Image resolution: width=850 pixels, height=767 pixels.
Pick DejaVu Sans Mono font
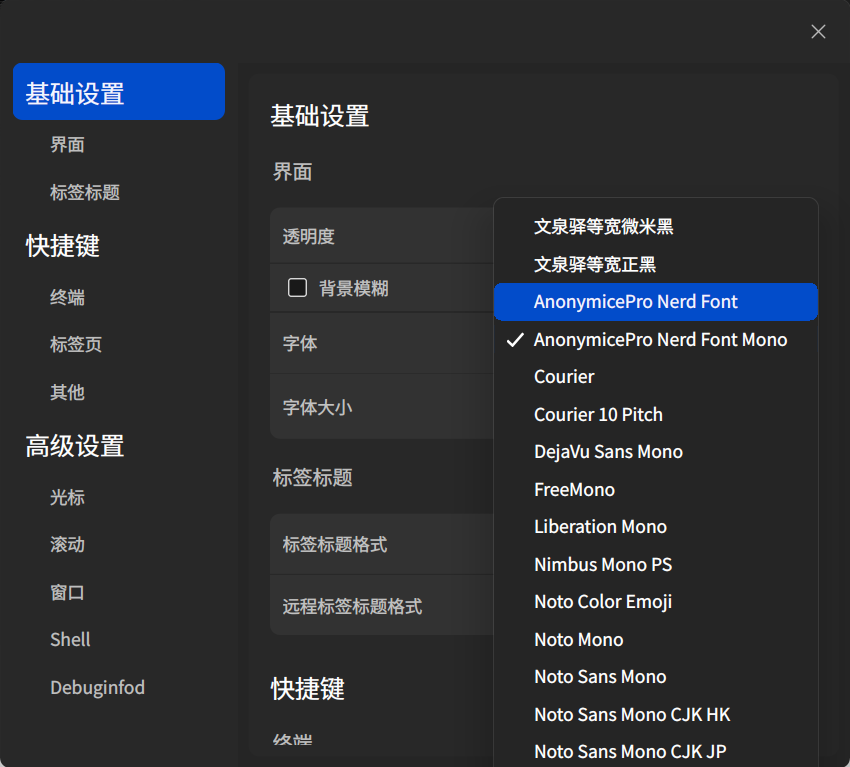tap(655, 452)
